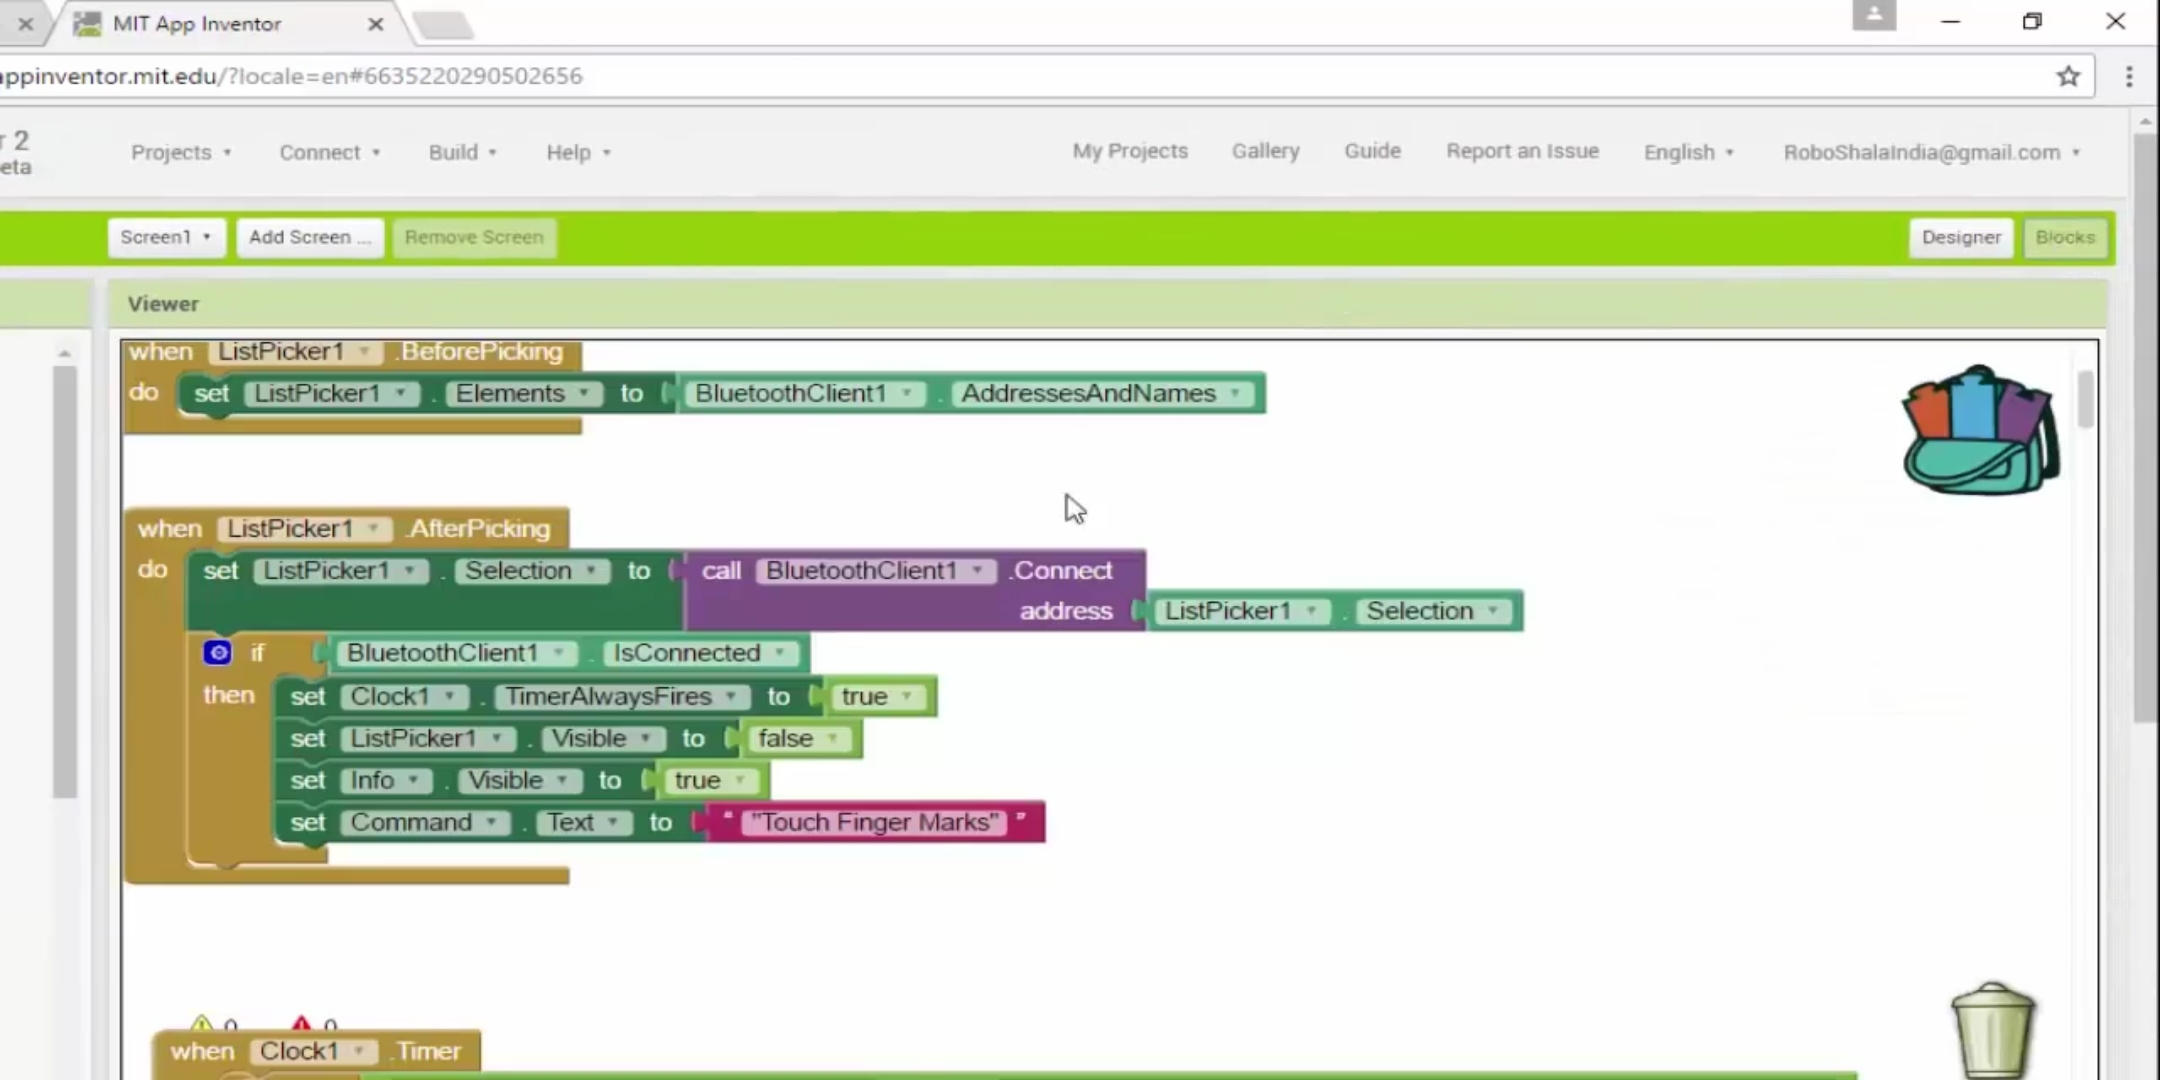Click the Chrome profile avatar icon
This screenshot has width=2160, height=1080.
point(1874,16)
